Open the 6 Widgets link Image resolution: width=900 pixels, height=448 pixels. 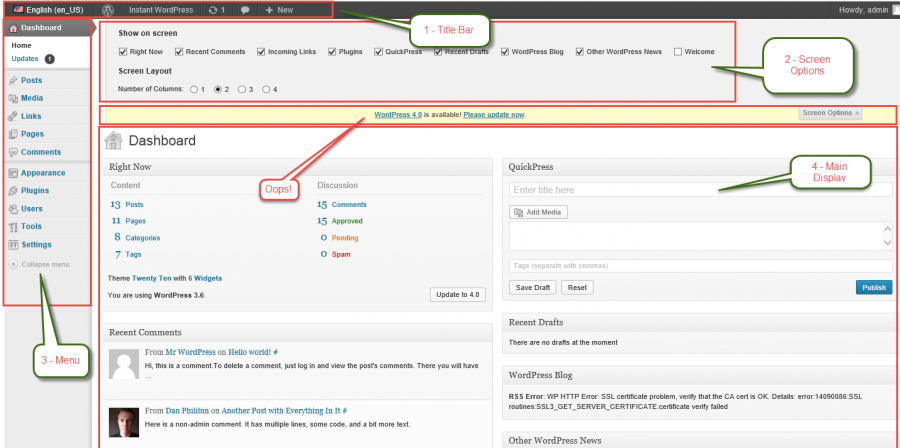(205, 278)
